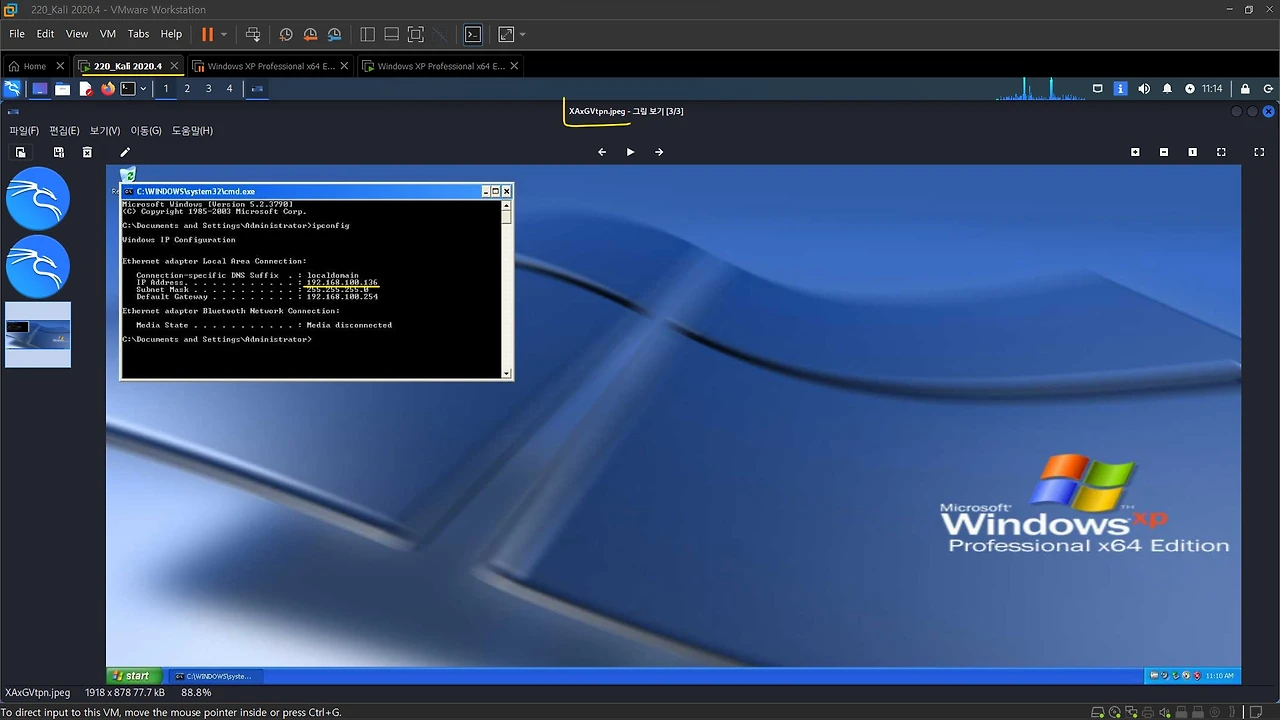Expand the stretch guest dropdown arrow
This screenshot has width=1280, height=720.
522,34
